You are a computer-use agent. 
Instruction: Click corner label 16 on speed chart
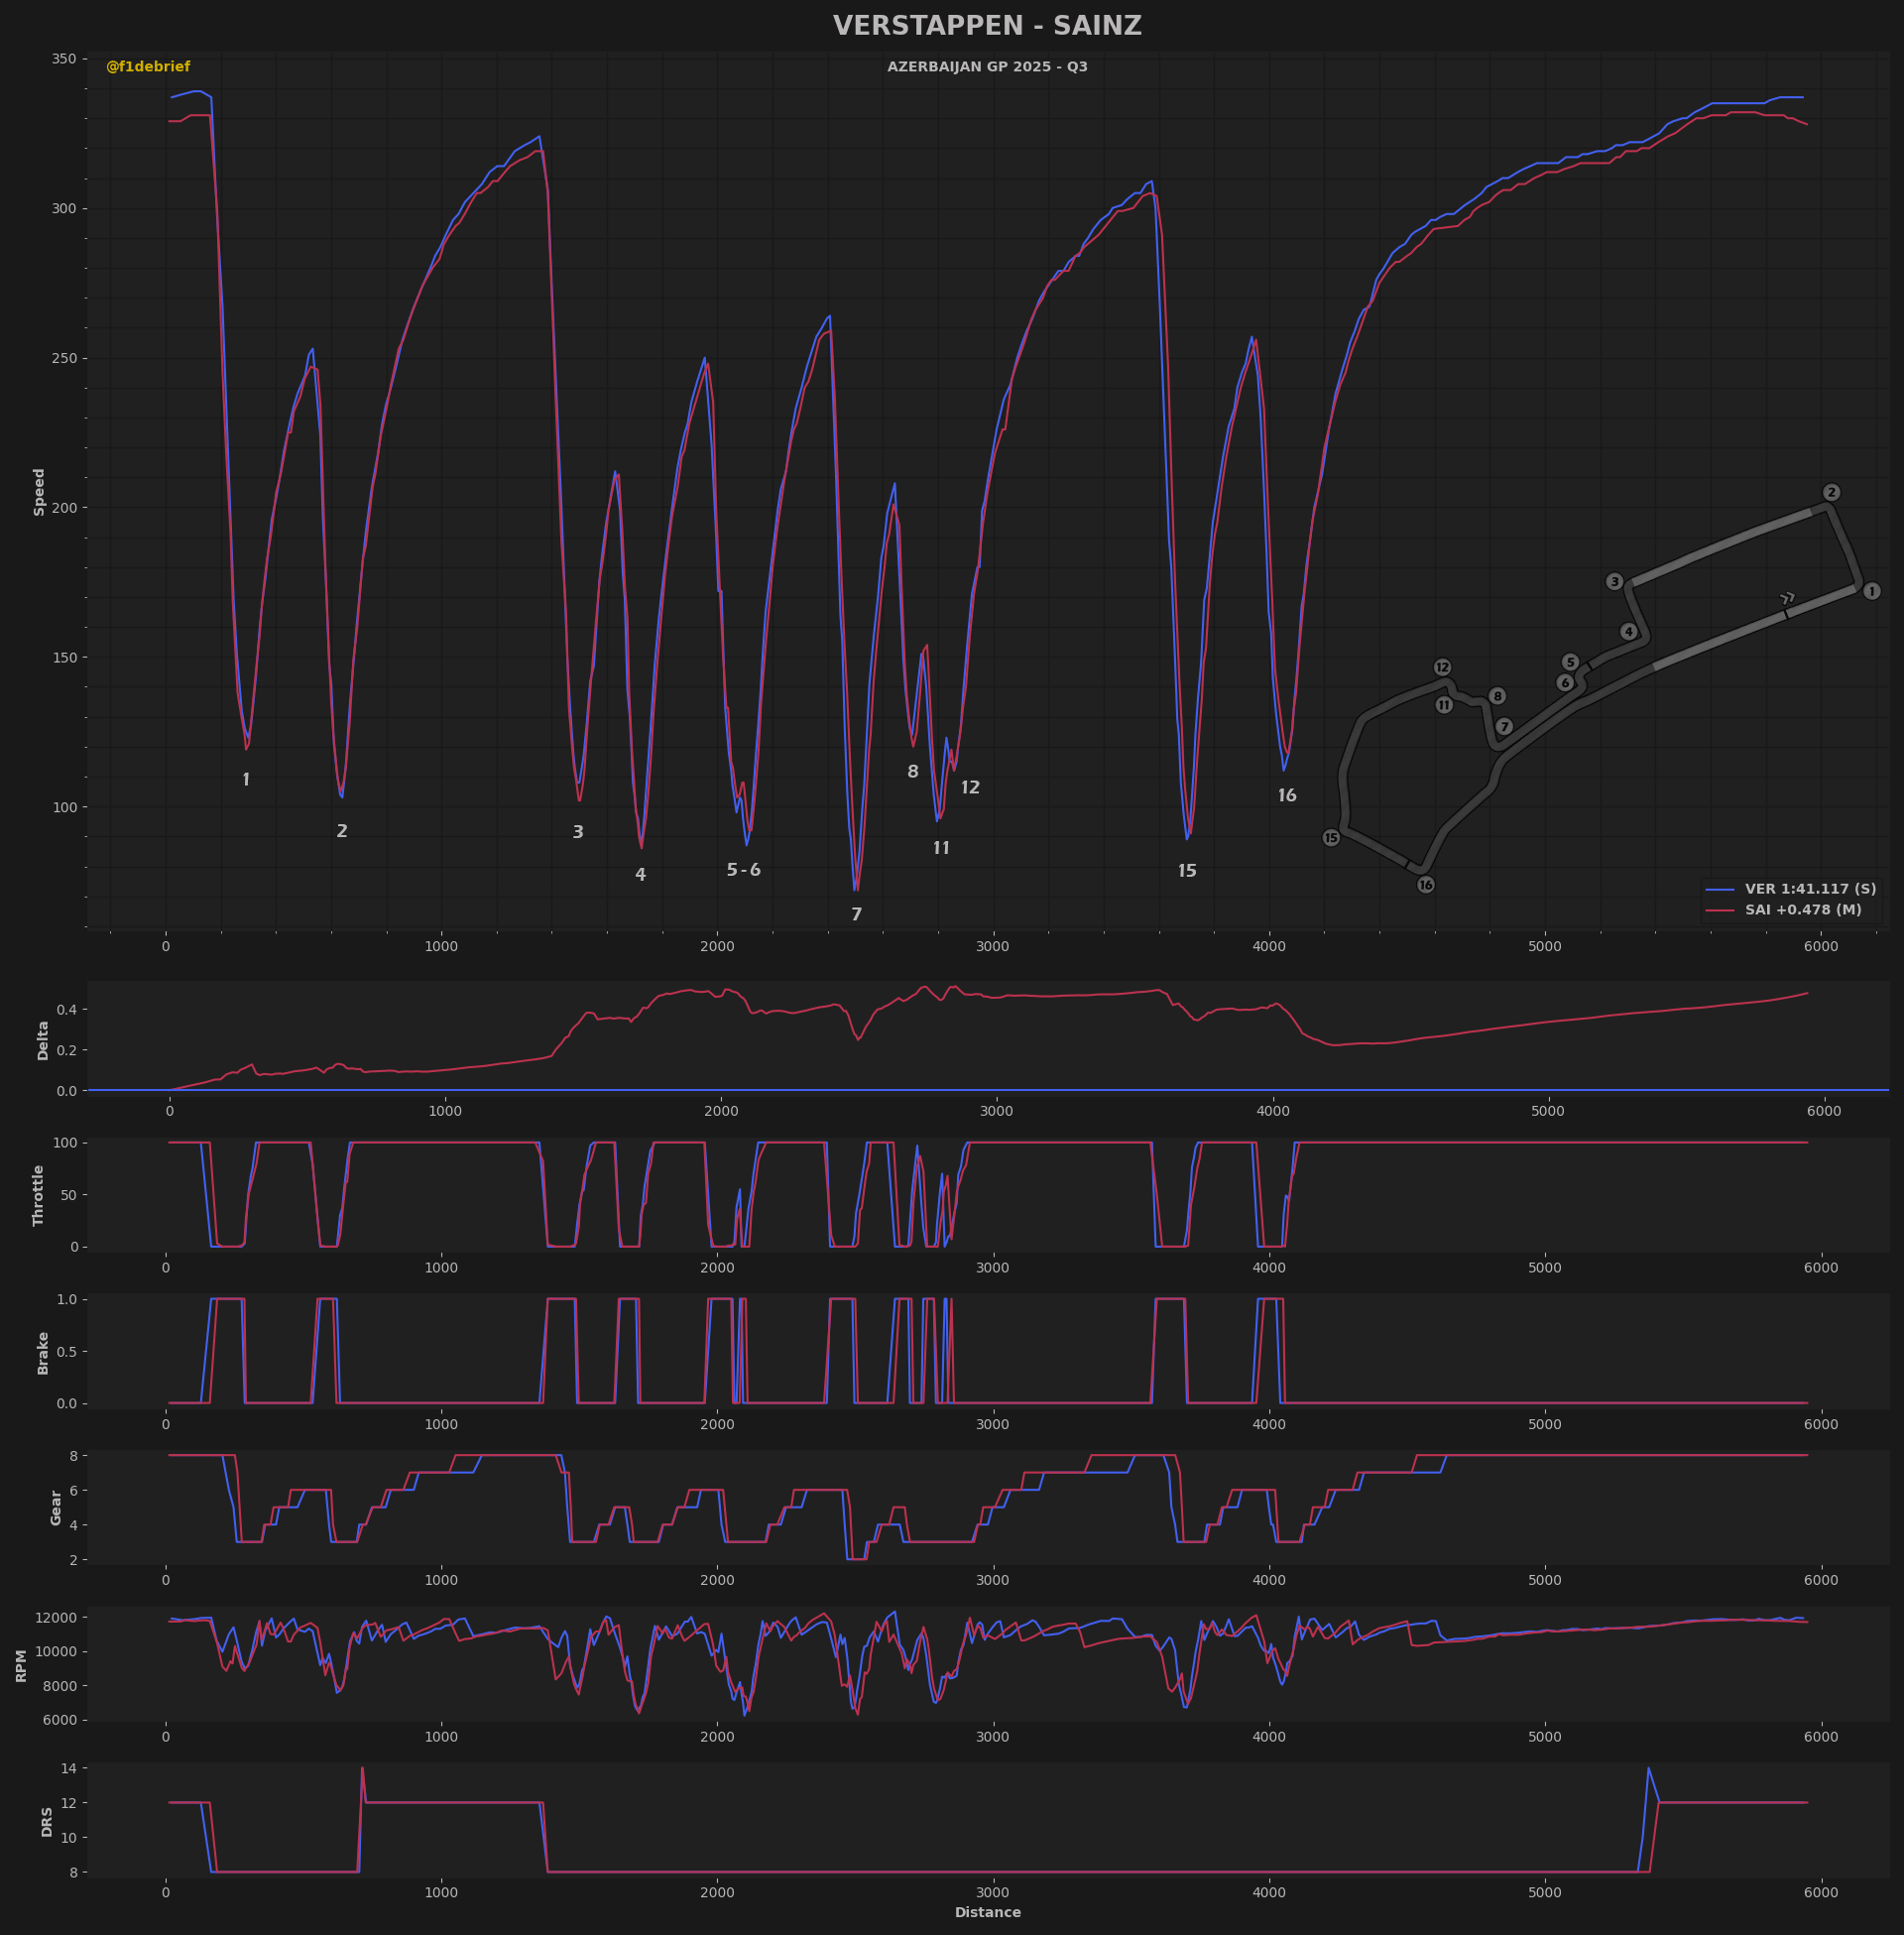pos(1287,796)
